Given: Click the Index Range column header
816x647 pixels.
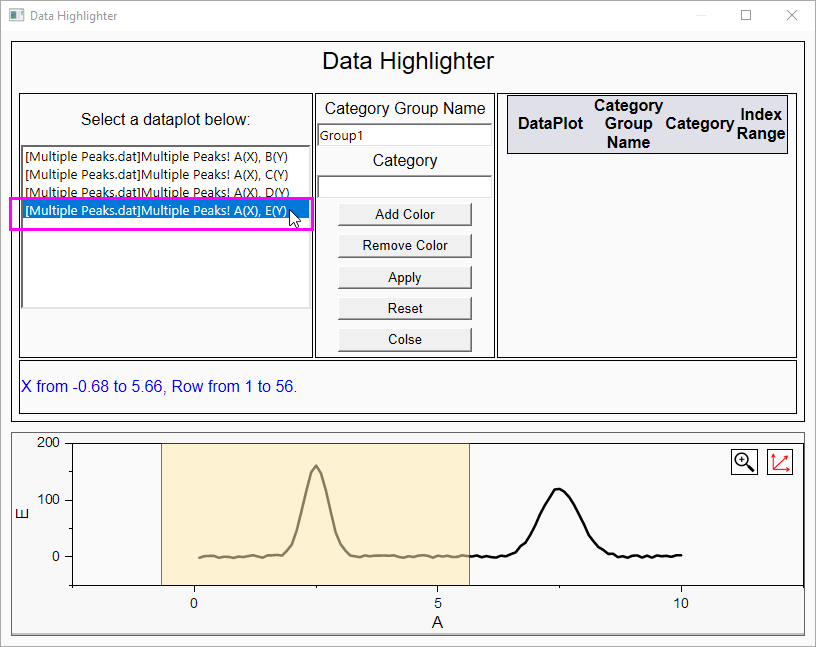Looking at the screenshot, I should pos(761,123).
